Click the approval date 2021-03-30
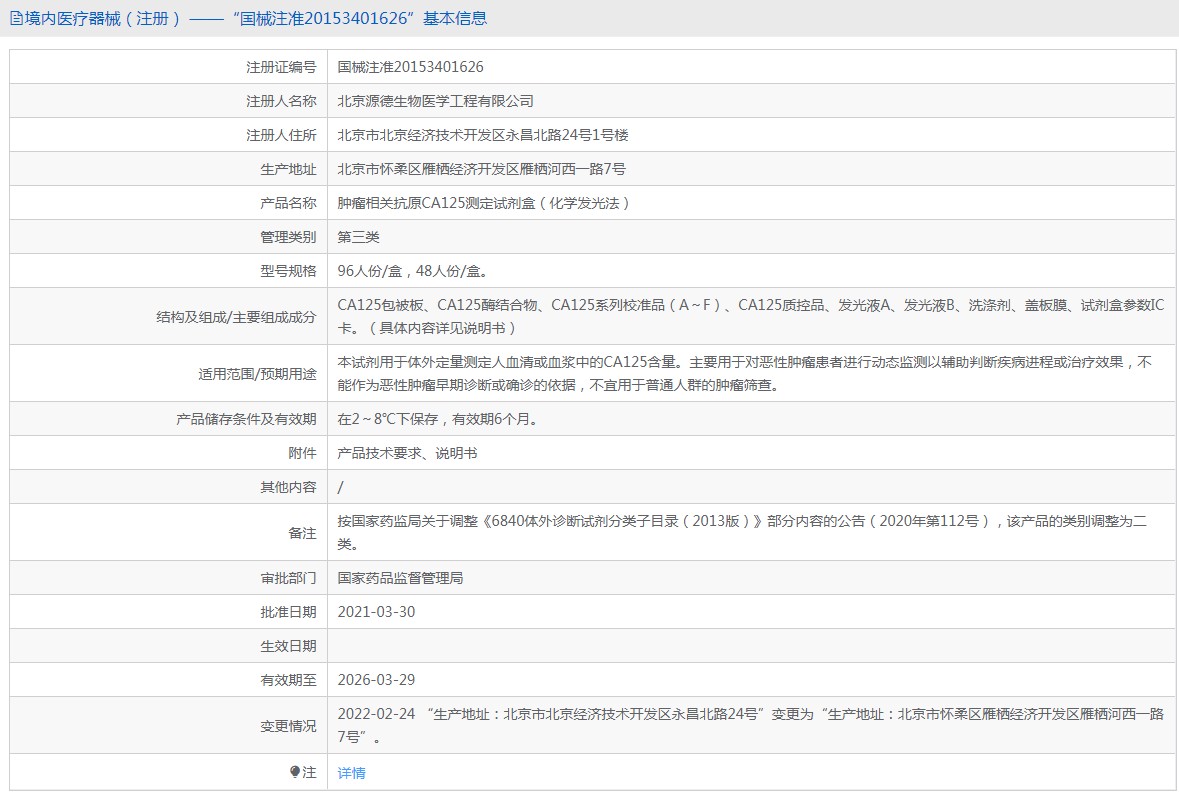 (376, 612)
